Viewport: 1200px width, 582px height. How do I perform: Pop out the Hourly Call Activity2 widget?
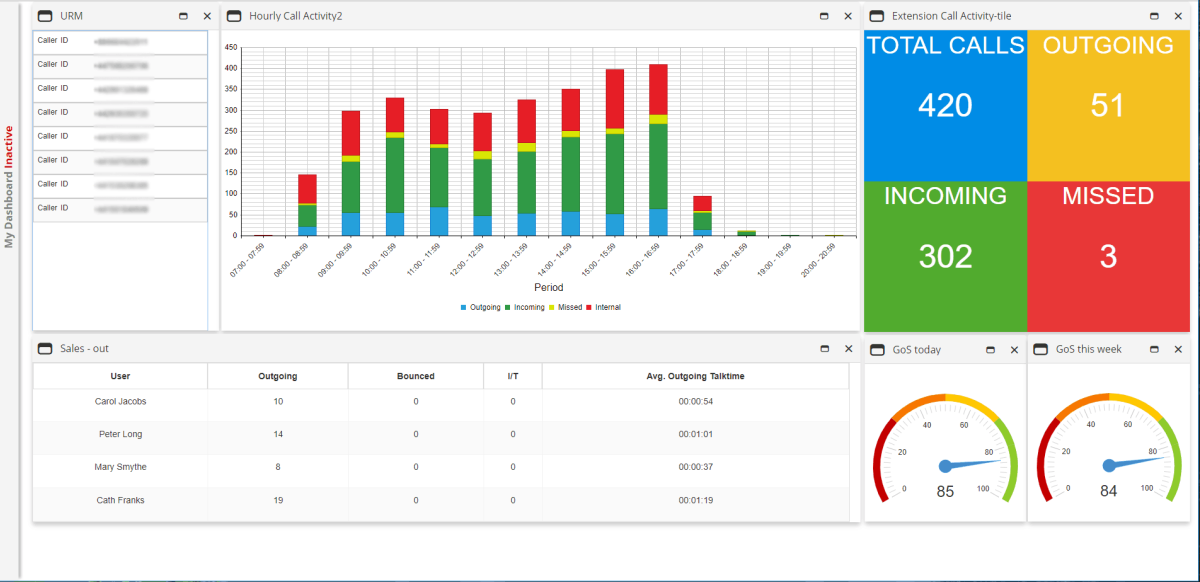click(823, 15)
